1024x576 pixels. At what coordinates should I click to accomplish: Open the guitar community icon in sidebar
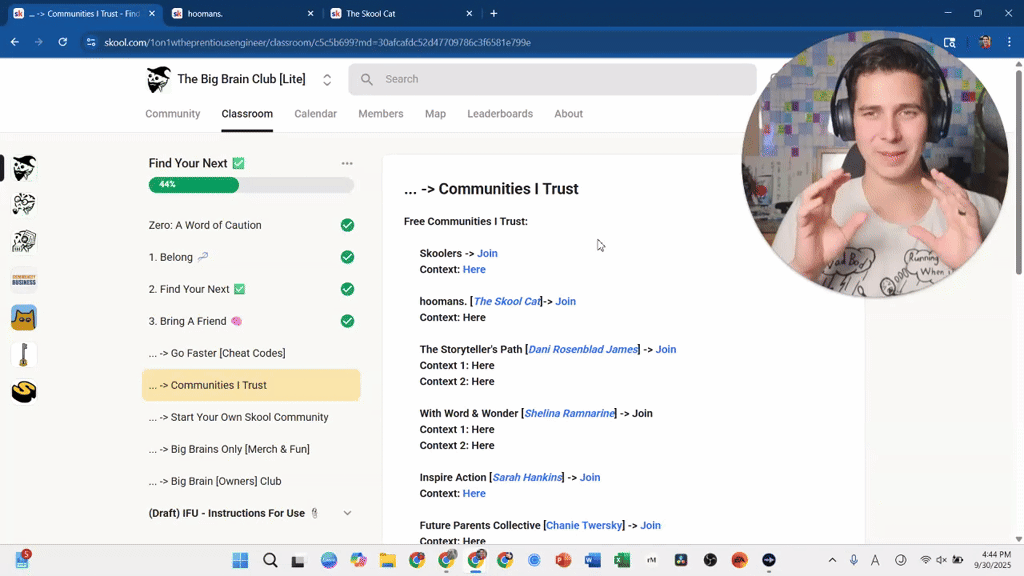24,355
